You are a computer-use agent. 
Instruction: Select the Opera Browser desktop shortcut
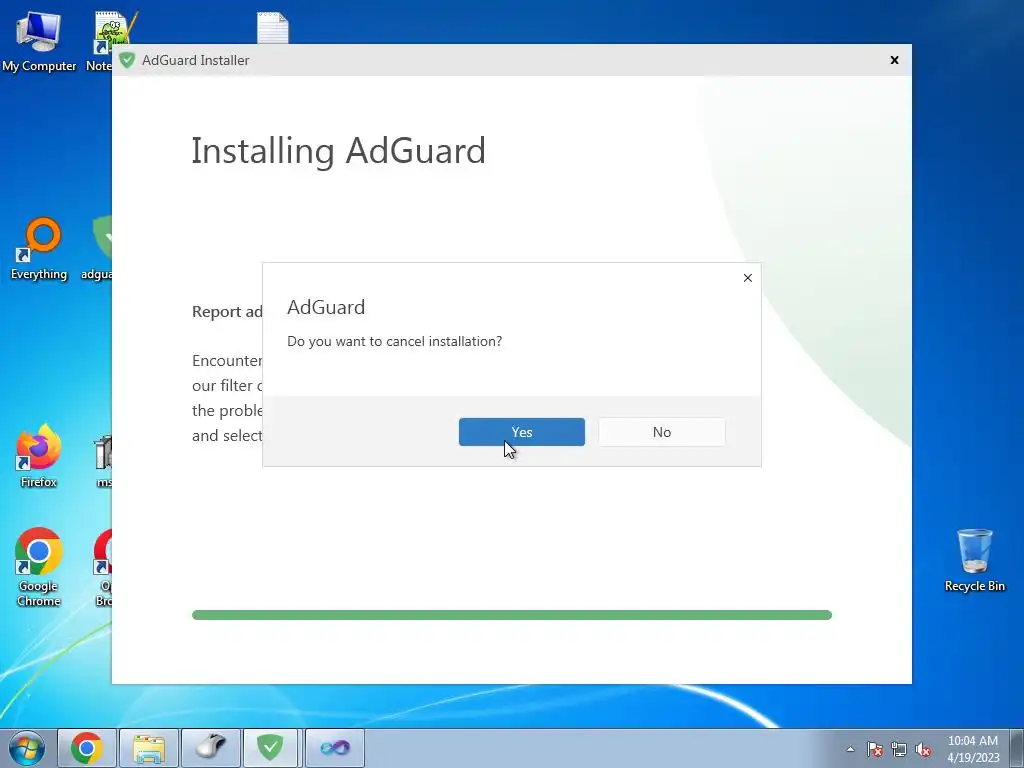tap(103, 567)
